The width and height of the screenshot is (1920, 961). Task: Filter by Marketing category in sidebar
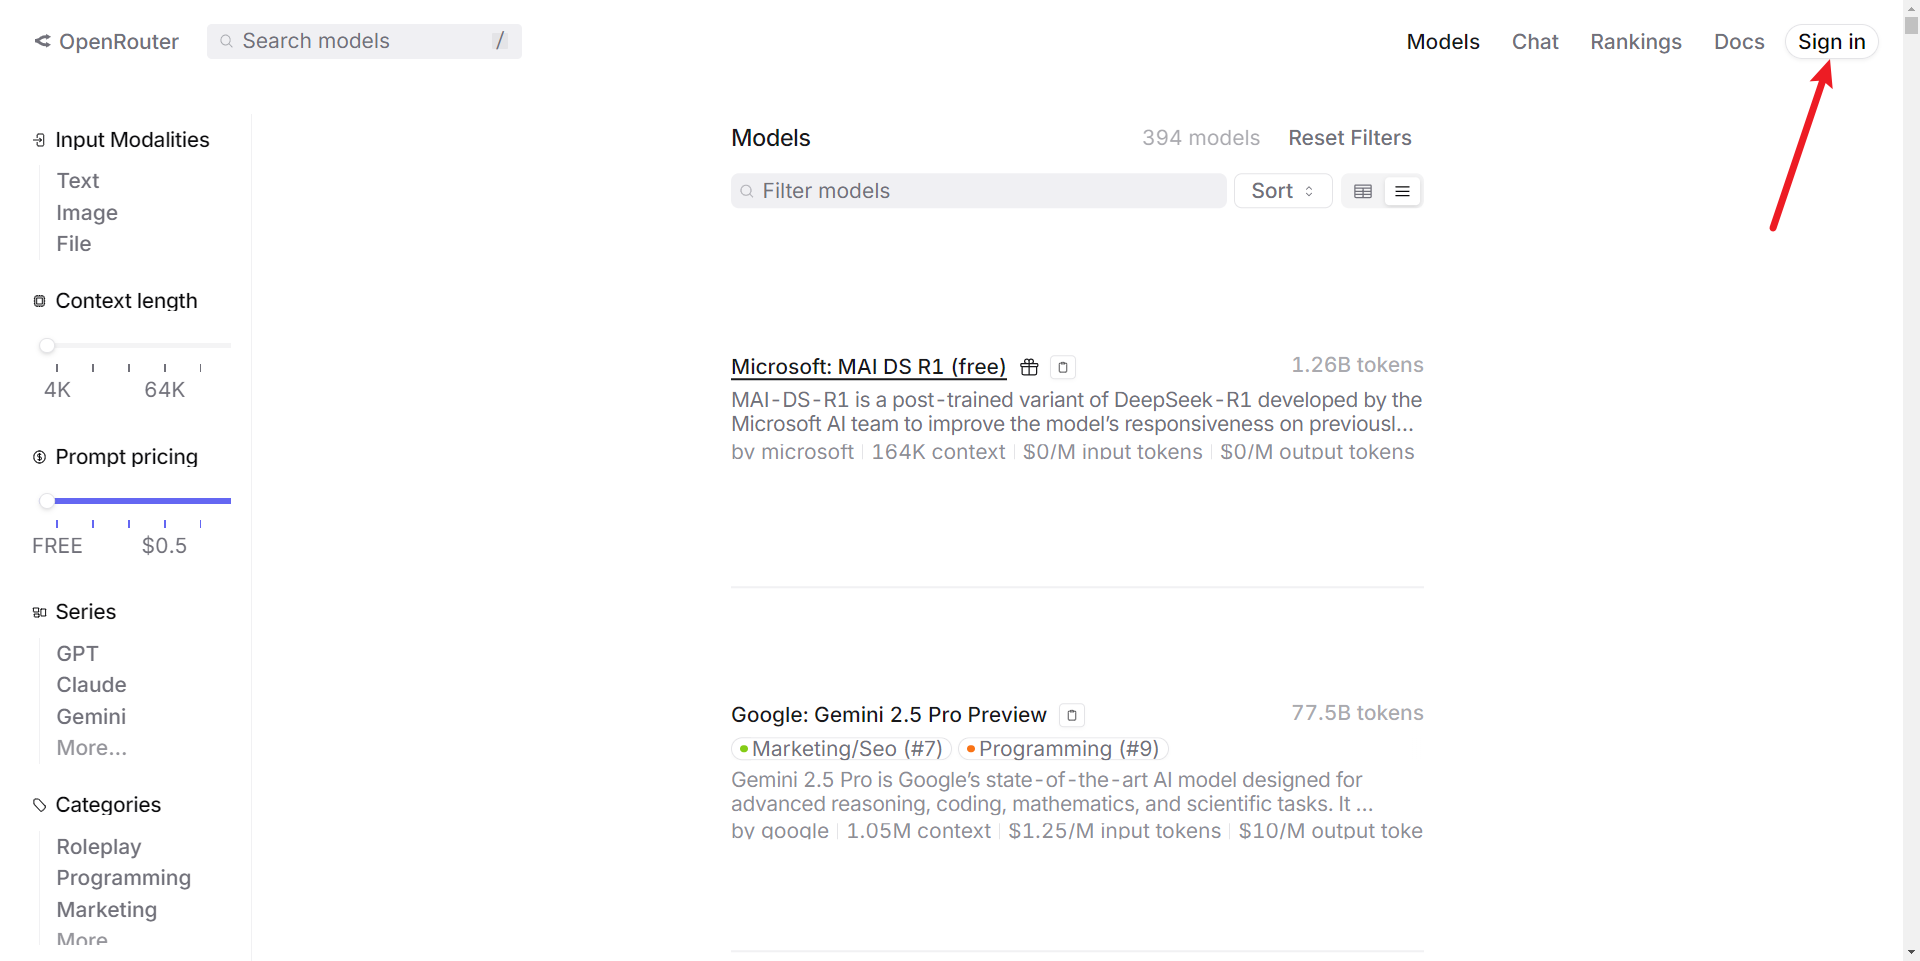tap(107, 910)
